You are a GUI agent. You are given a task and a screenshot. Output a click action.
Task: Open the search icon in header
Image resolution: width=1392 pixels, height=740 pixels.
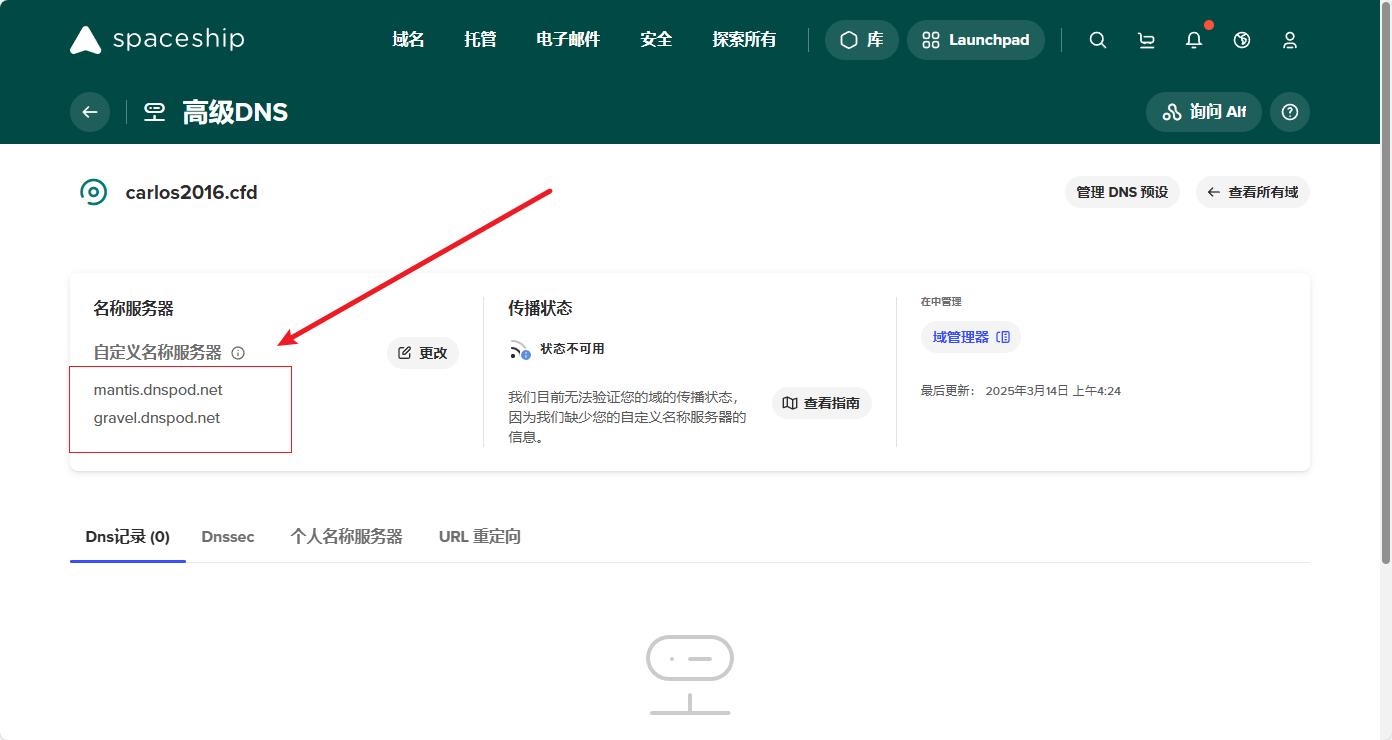tap(1098, 40)
